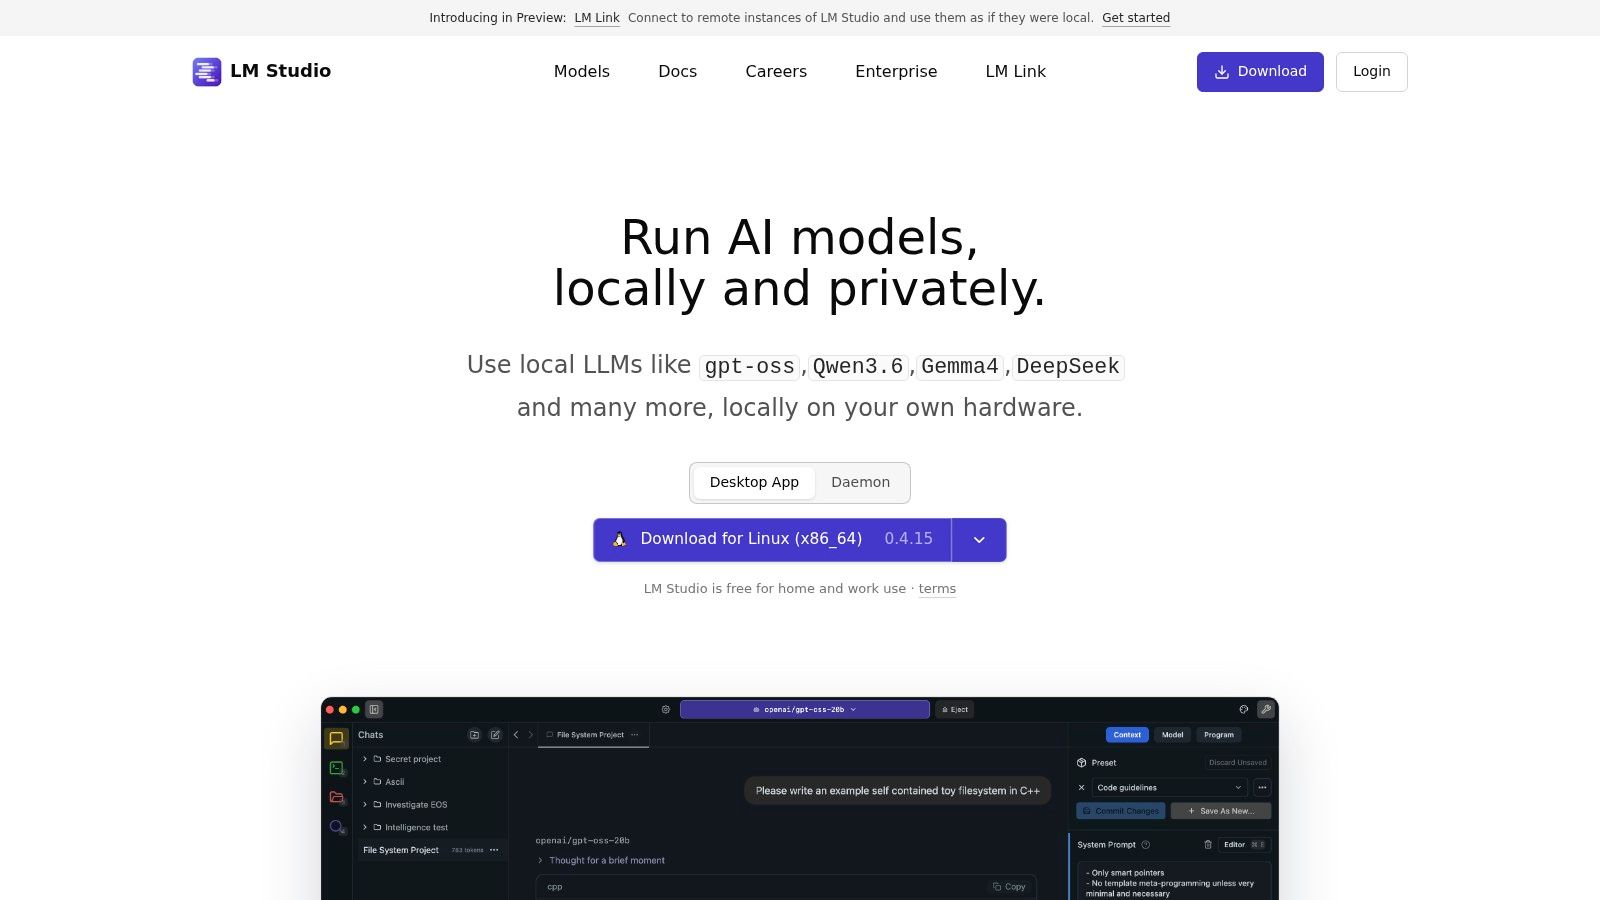Click into the system prompt text area
Screen dimensions: 1600x900
tap(1174, 882)
